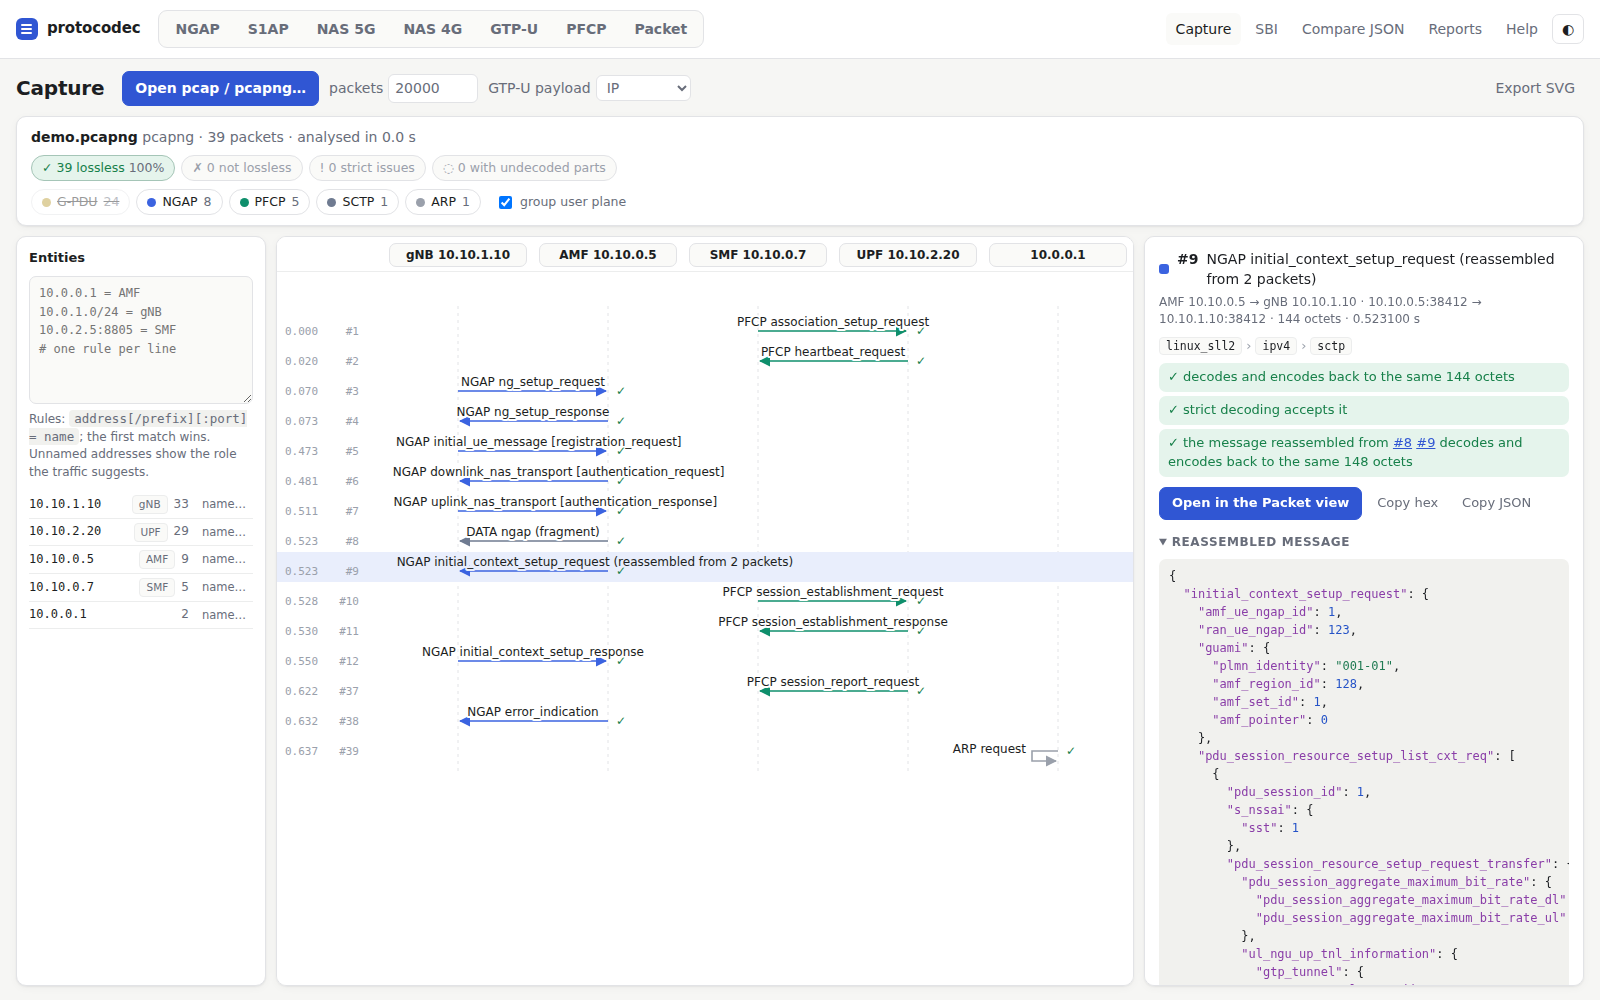Screen dimensions: 1600x1000
Task: Select the AMF 10.10.0.5 column header
Action: coord(608,255)
